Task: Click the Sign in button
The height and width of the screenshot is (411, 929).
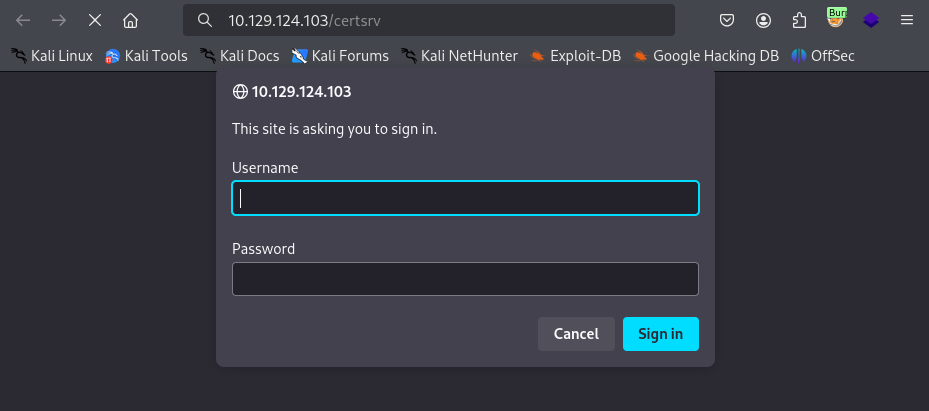Action: 661,334
